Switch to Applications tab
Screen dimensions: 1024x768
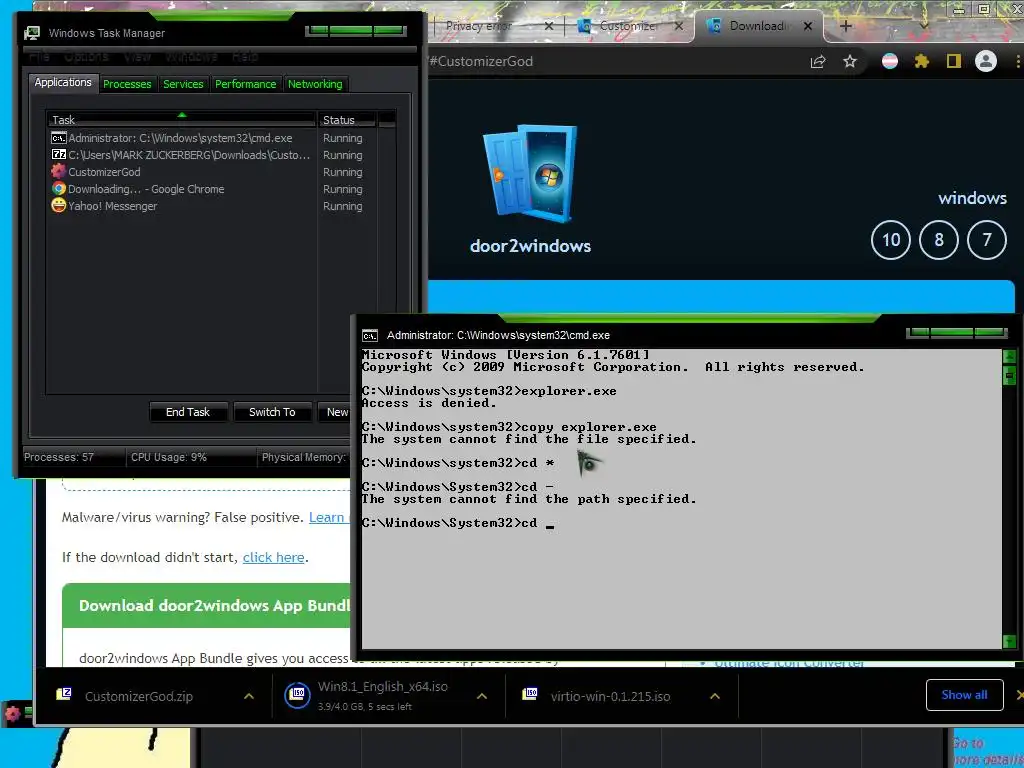point(63,82)
